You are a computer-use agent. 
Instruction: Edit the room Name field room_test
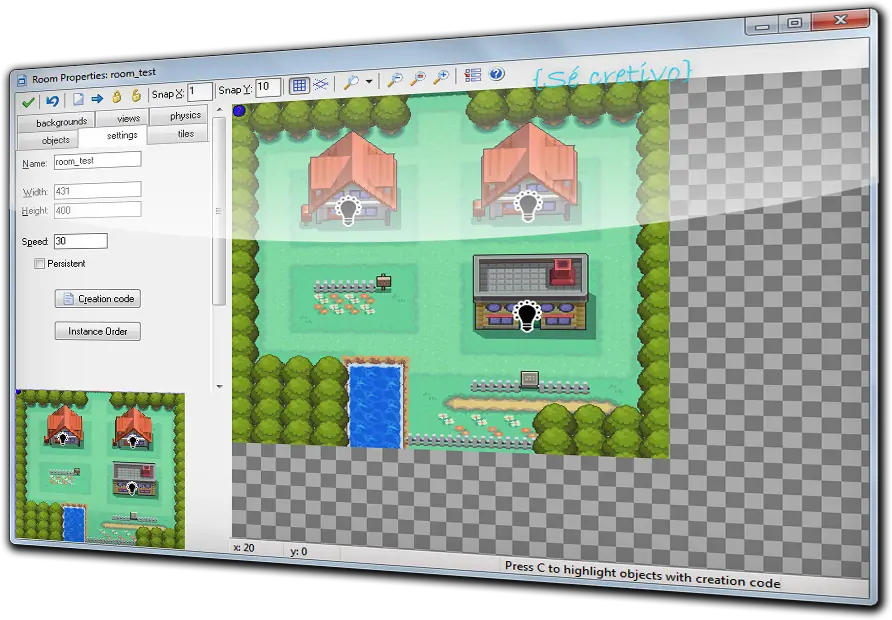pos(97,161)
